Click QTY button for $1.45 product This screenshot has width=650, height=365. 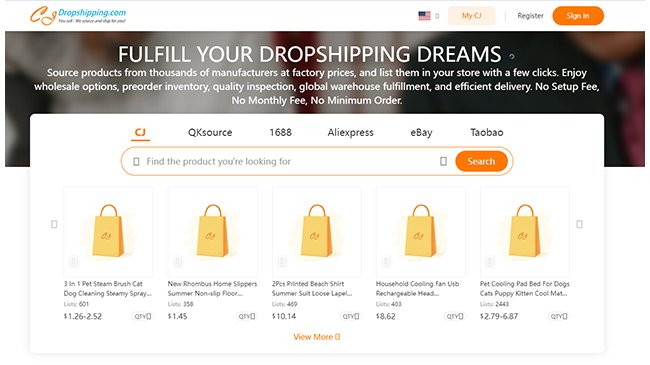click(x=247, y=316)
